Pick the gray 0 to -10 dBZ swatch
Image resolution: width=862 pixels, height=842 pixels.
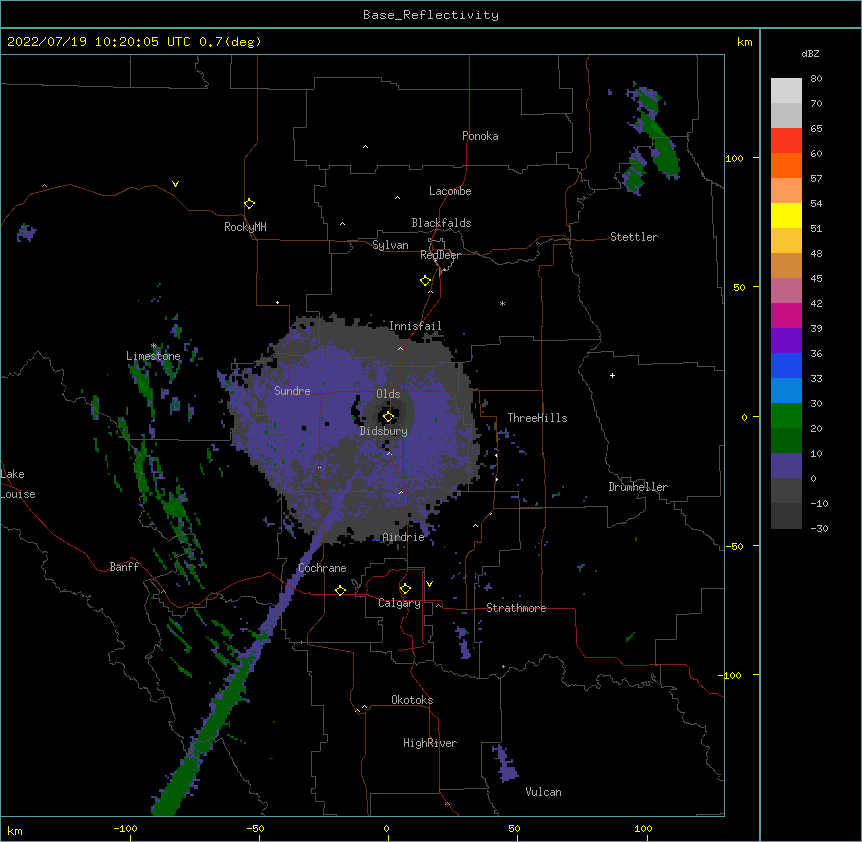point(786,491)
